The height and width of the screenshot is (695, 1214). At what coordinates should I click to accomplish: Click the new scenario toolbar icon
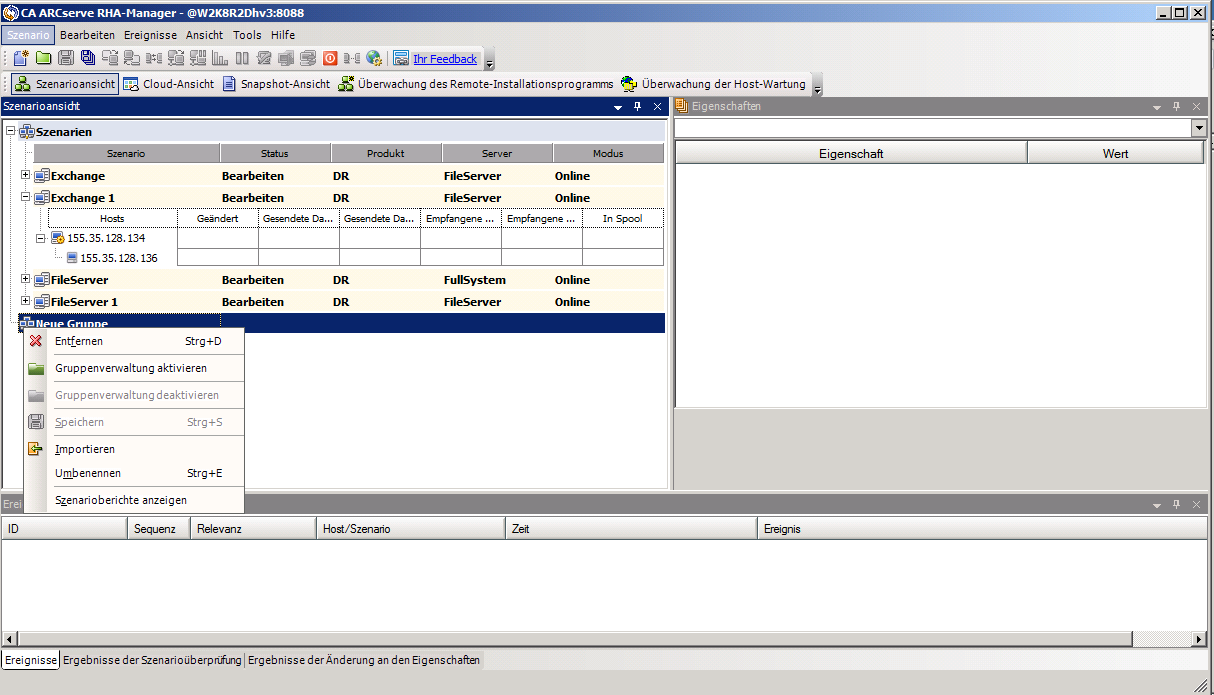pyautogui.click(x=21, y=58)
